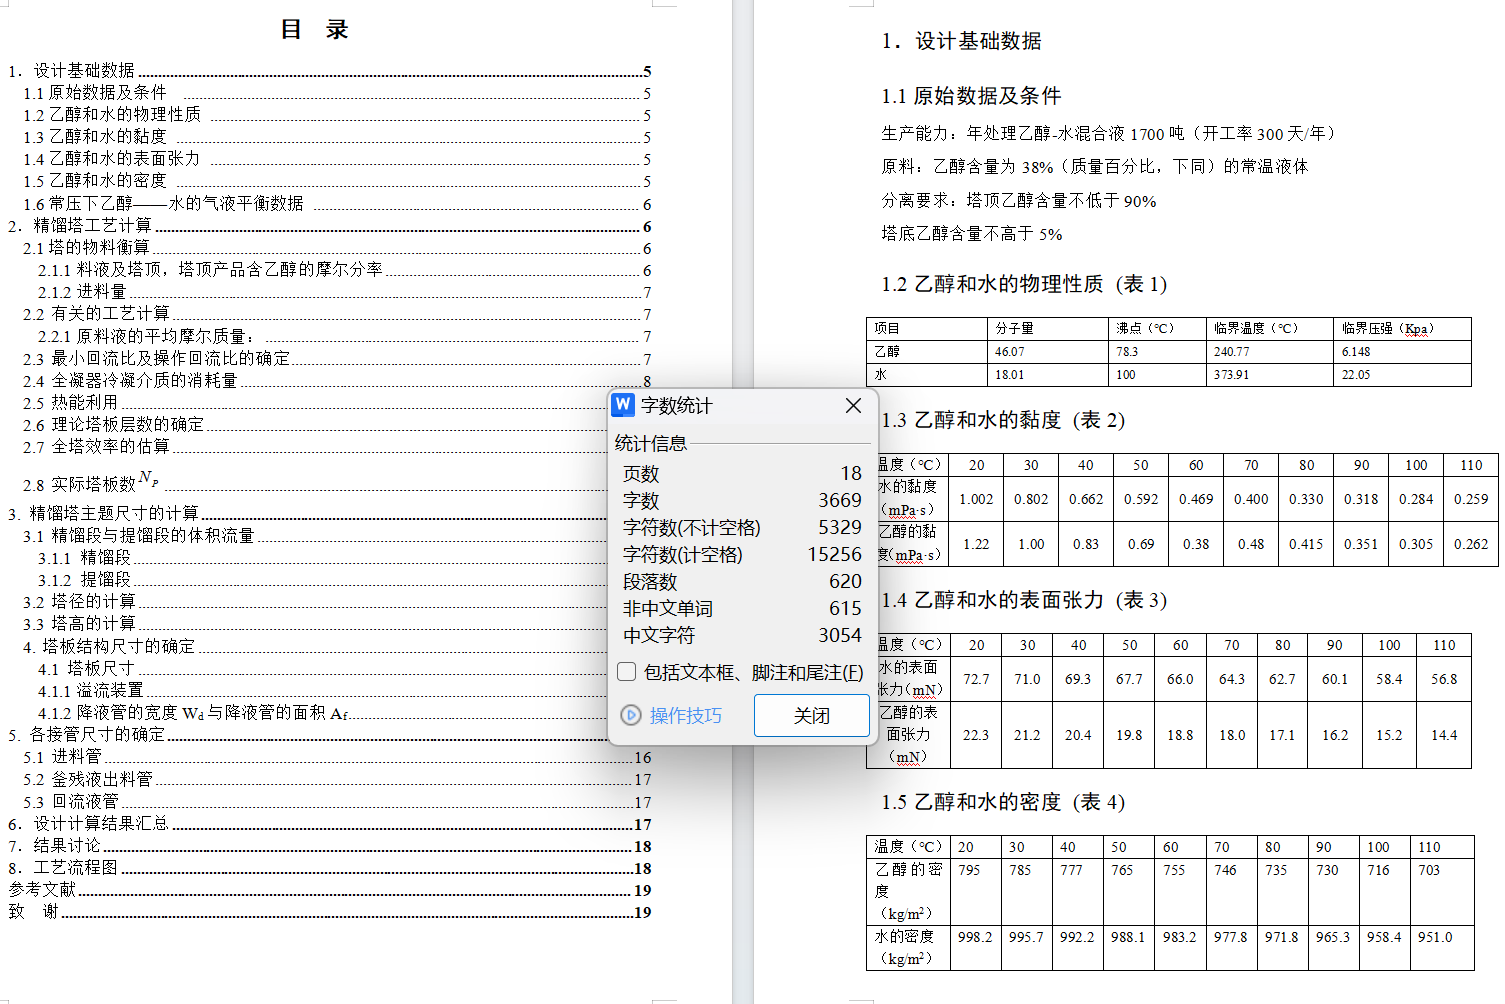Click the play icon beside 操作技巧

pyautogui.click(x=631, y=715)
